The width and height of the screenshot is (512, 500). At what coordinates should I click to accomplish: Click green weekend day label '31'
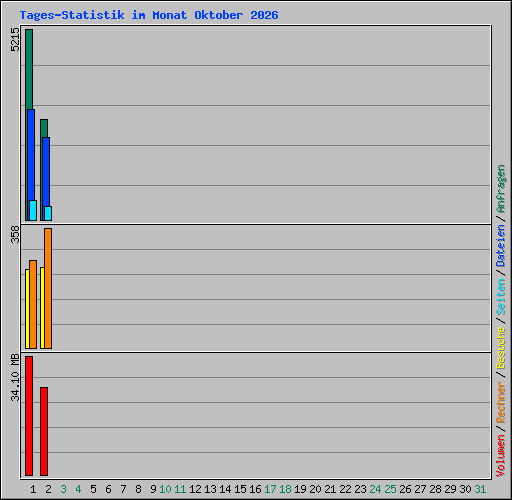[480, 489]
